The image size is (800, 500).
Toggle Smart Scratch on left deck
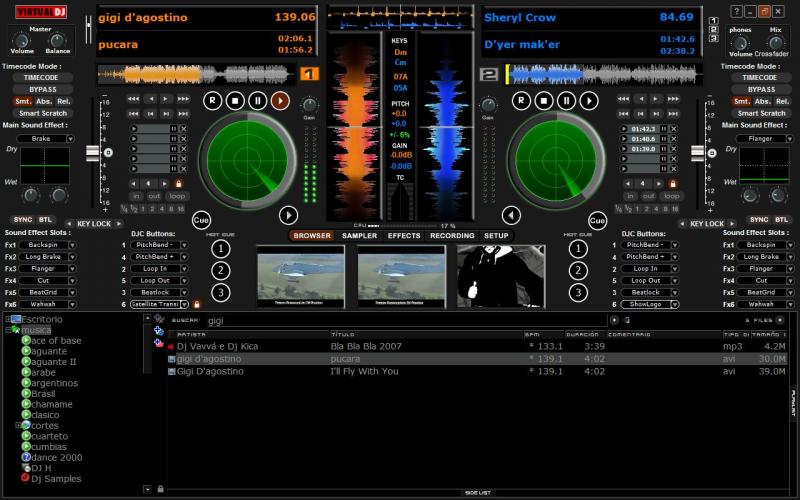click(43, 113)
